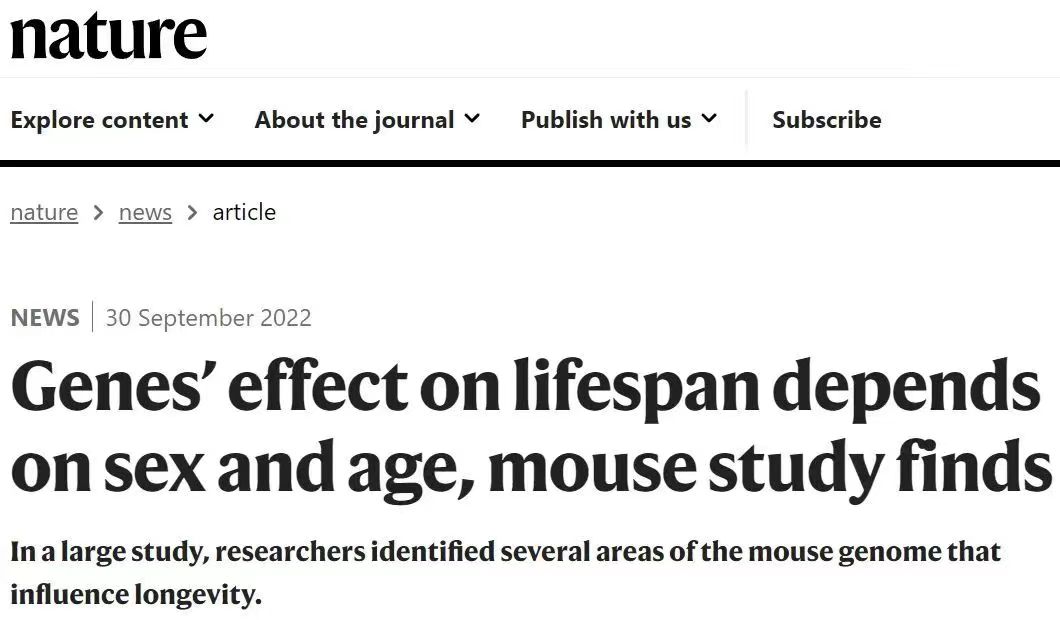
Task: Select the article breadcrumb text
Action: pyautogui.click(x=244, y=212)
